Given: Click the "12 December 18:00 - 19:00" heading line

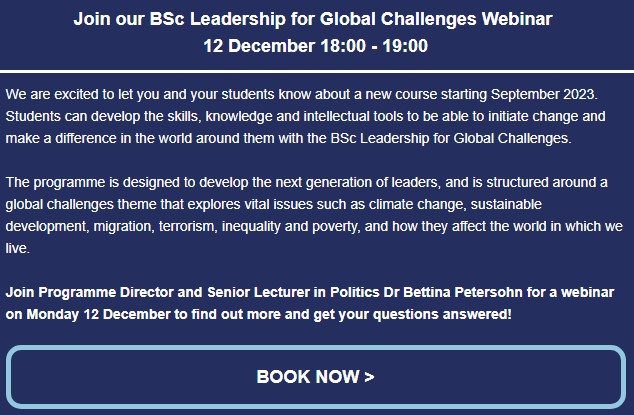Looking at the screenshot, I should (x=315, y=46).
